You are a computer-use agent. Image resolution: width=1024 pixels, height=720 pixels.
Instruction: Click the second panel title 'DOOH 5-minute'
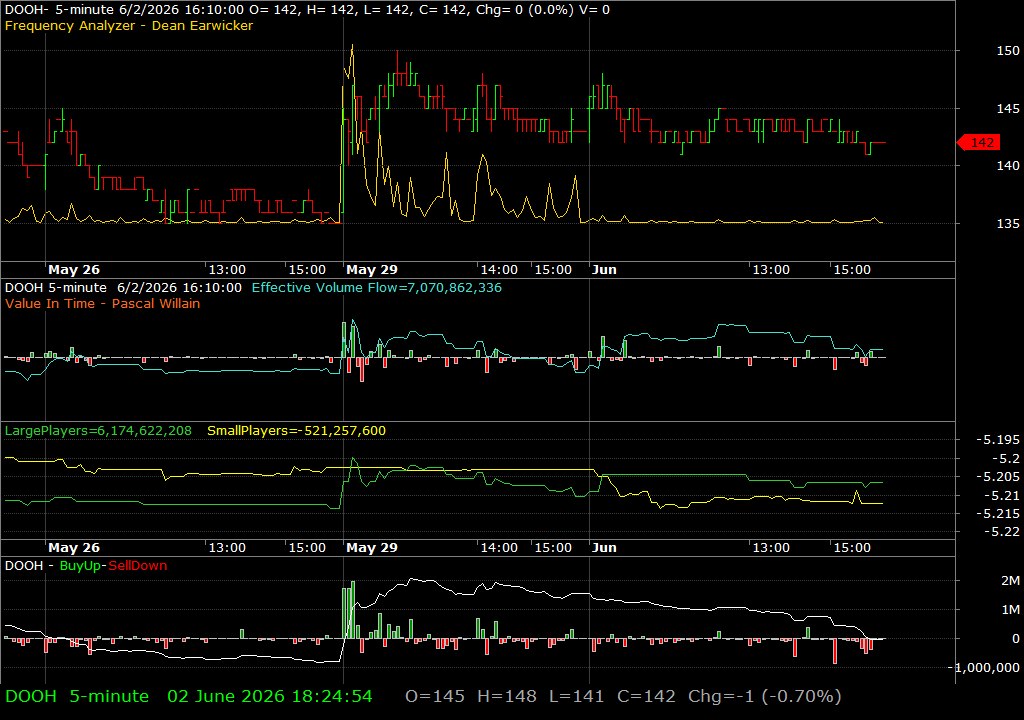(x=56, y=287)
